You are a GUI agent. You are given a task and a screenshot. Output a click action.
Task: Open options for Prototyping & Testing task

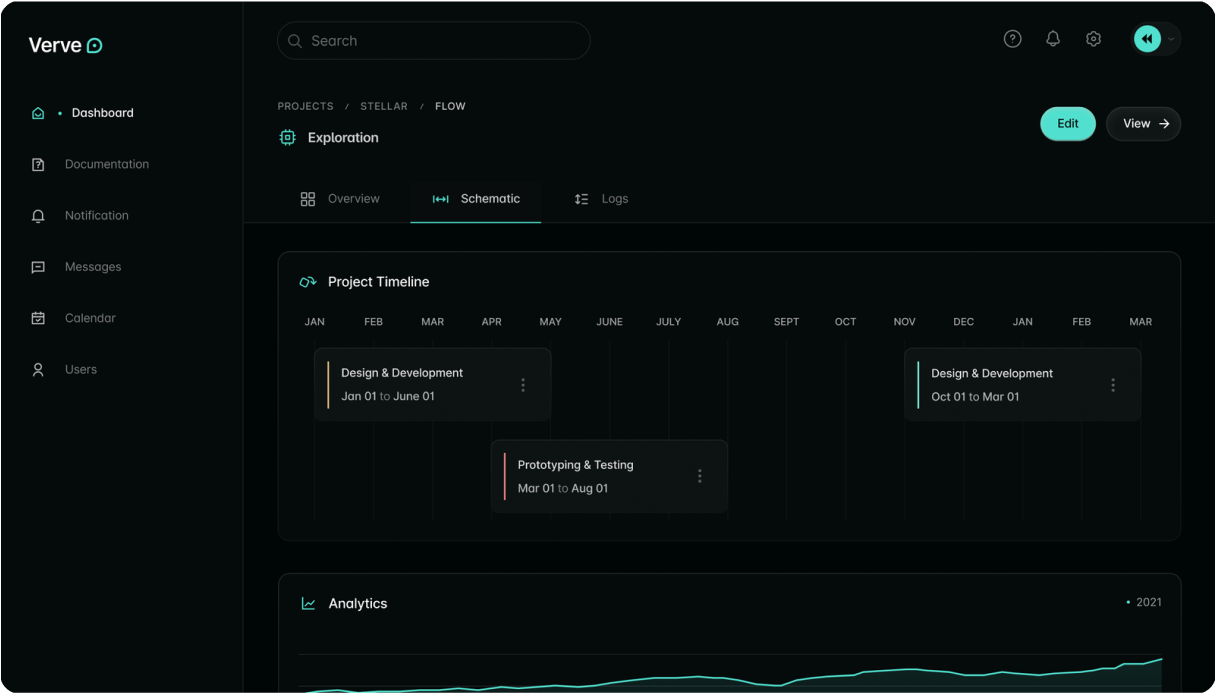point(699,476)
